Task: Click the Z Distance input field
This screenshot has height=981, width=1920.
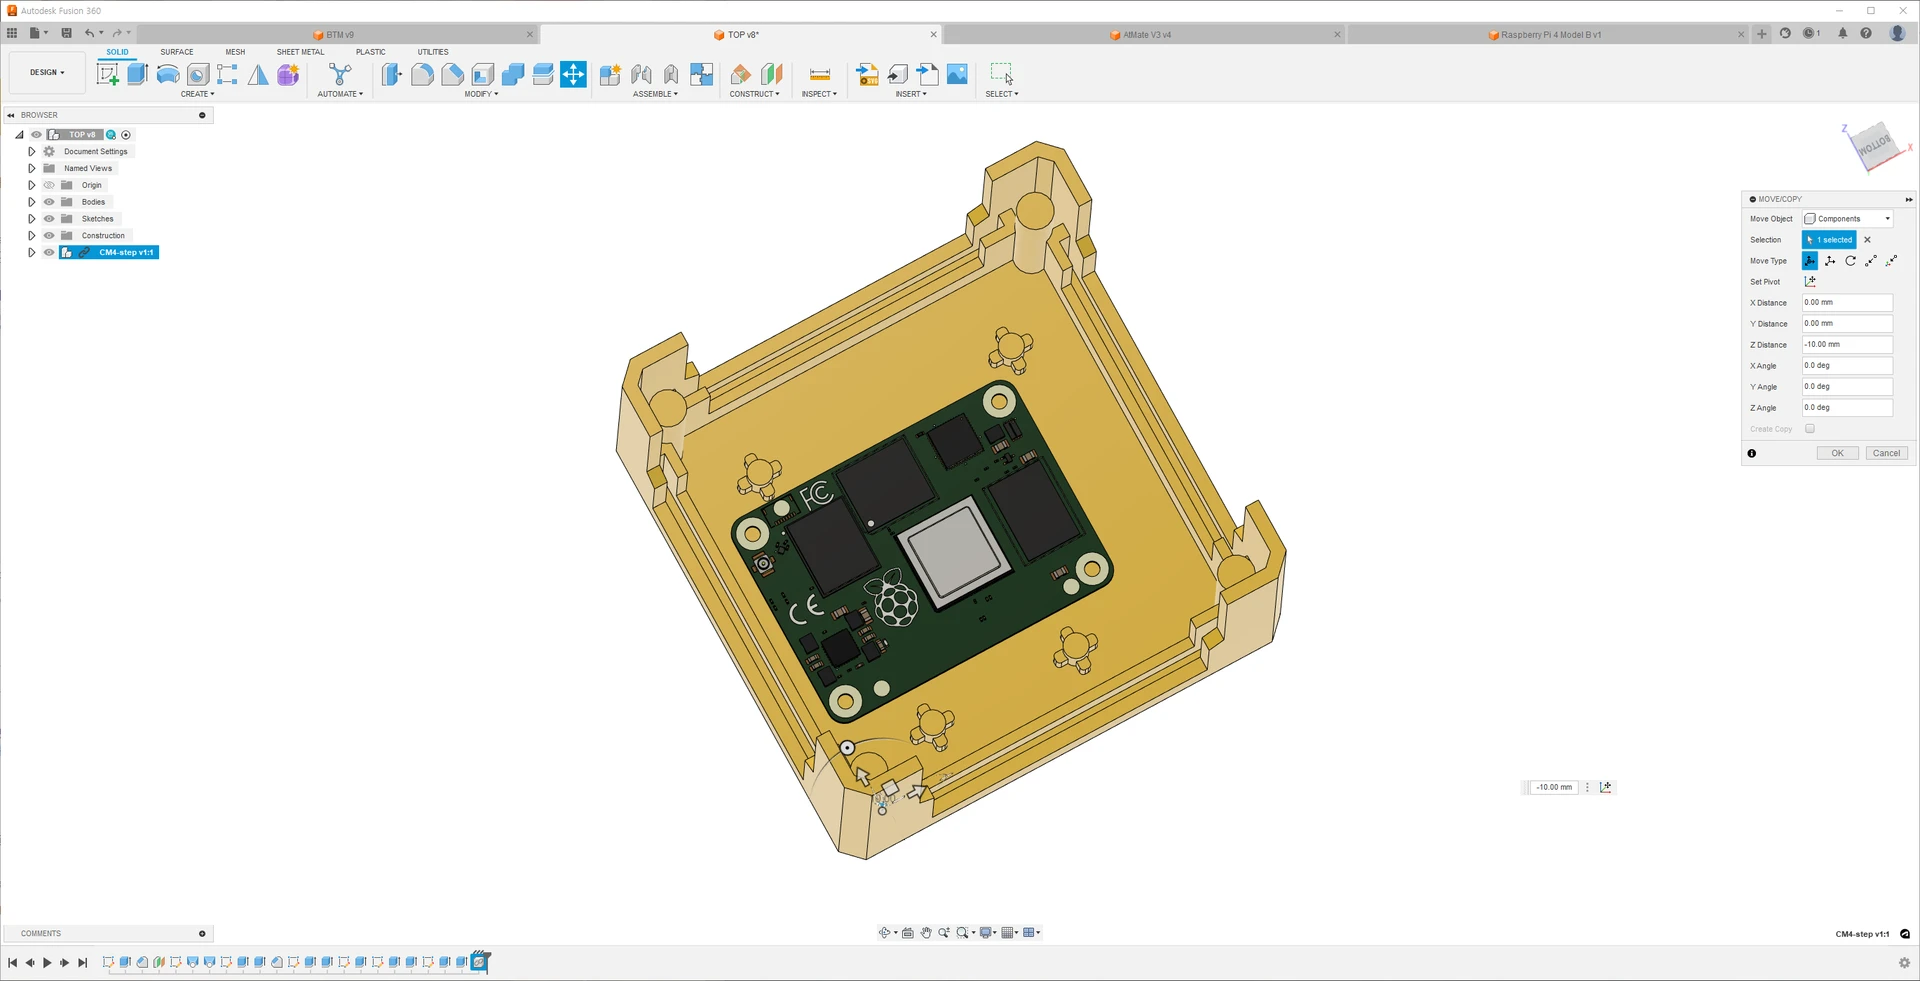Action: (x=1846, y=345)
